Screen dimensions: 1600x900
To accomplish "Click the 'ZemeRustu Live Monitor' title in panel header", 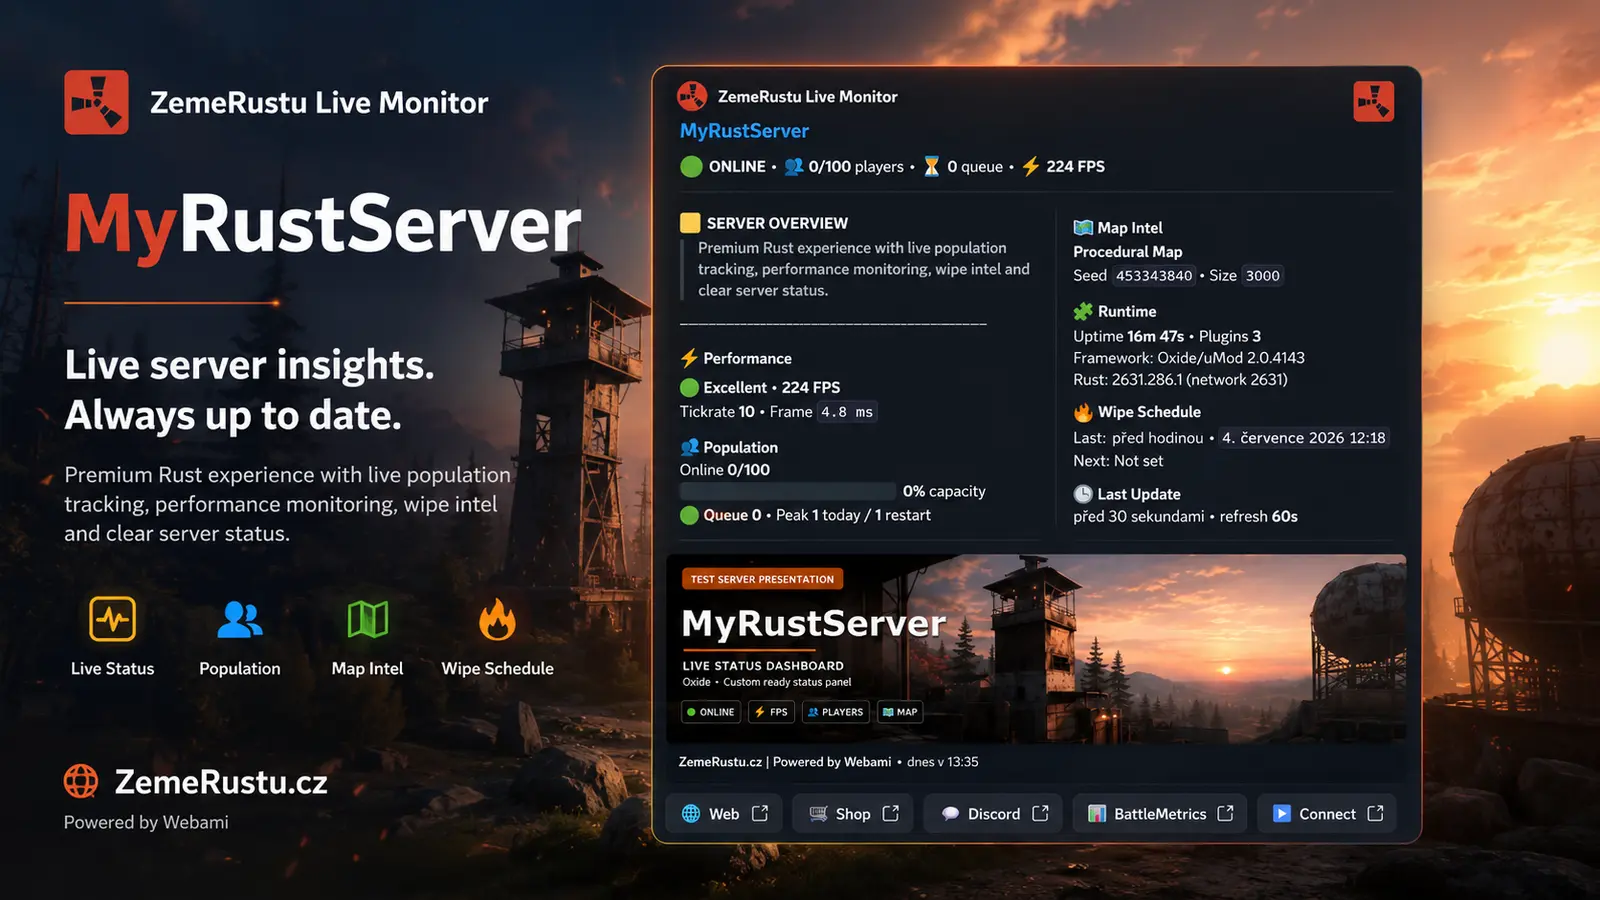I will [x=808, y=97].
